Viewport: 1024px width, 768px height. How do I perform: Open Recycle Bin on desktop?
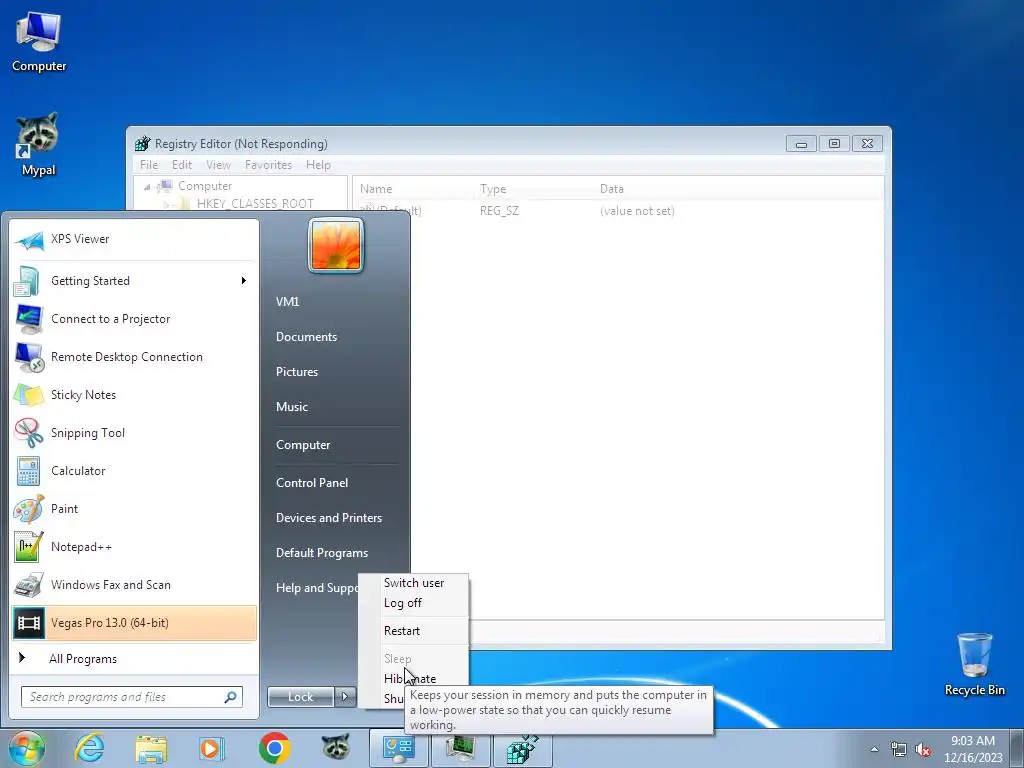974,664
